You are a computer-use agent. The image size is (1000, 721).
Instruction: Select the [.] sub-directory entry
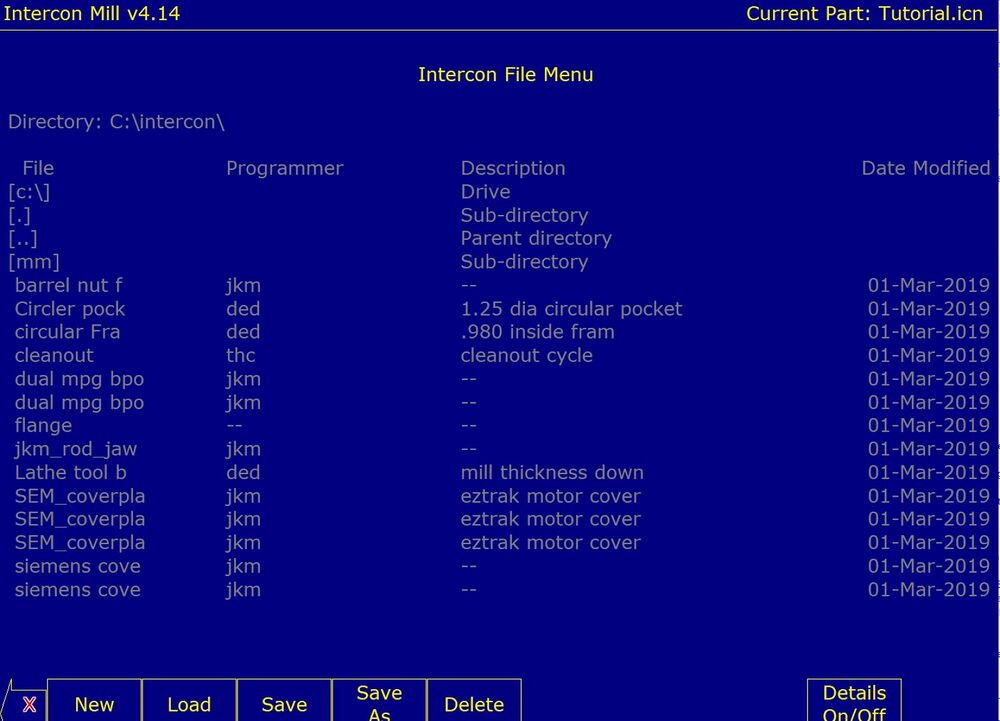[x=19, y=215]
